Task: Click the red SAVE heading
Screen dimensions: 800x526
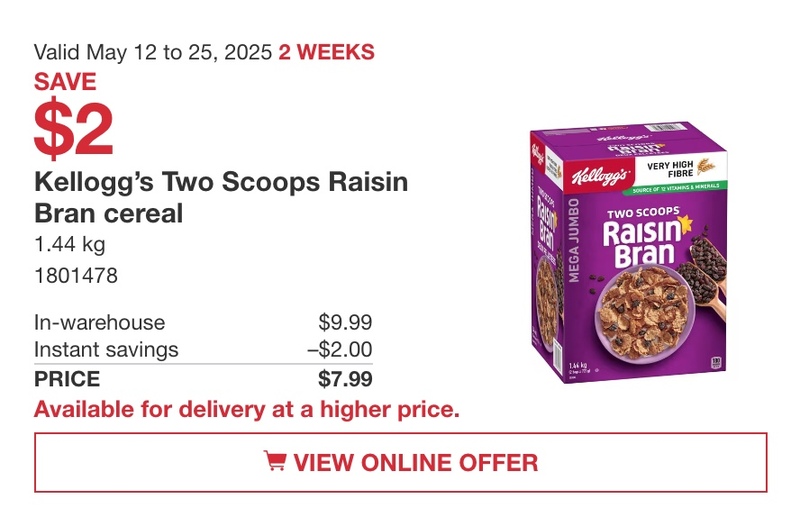Action: 65,82
